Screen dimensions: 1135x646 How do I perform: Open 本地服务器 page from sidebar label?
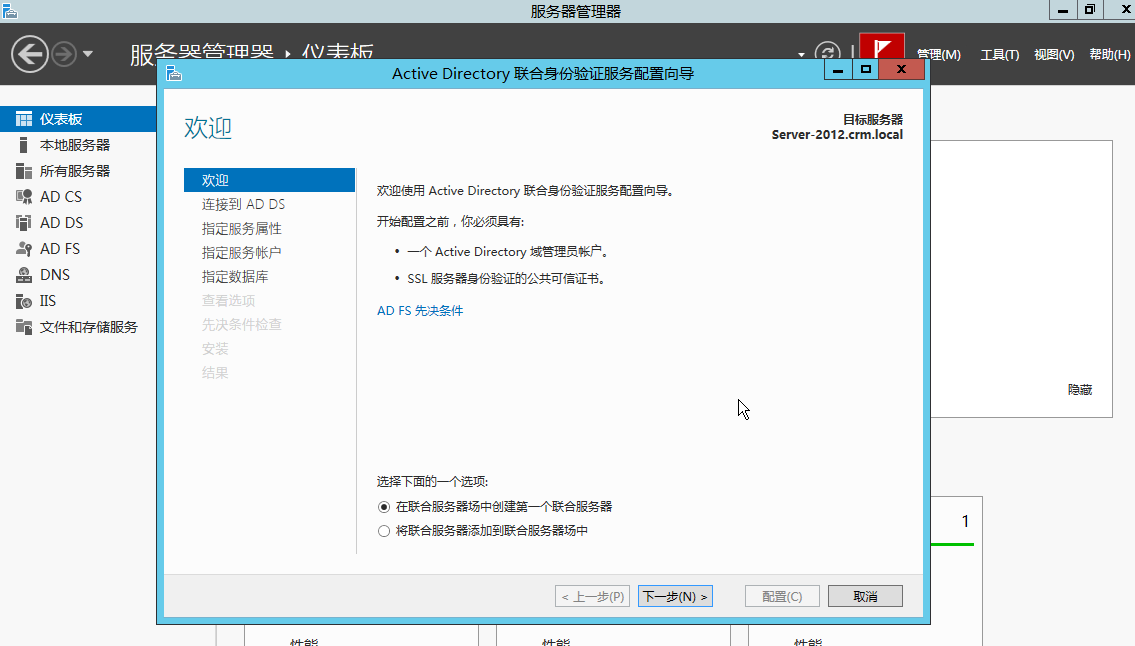75,145
